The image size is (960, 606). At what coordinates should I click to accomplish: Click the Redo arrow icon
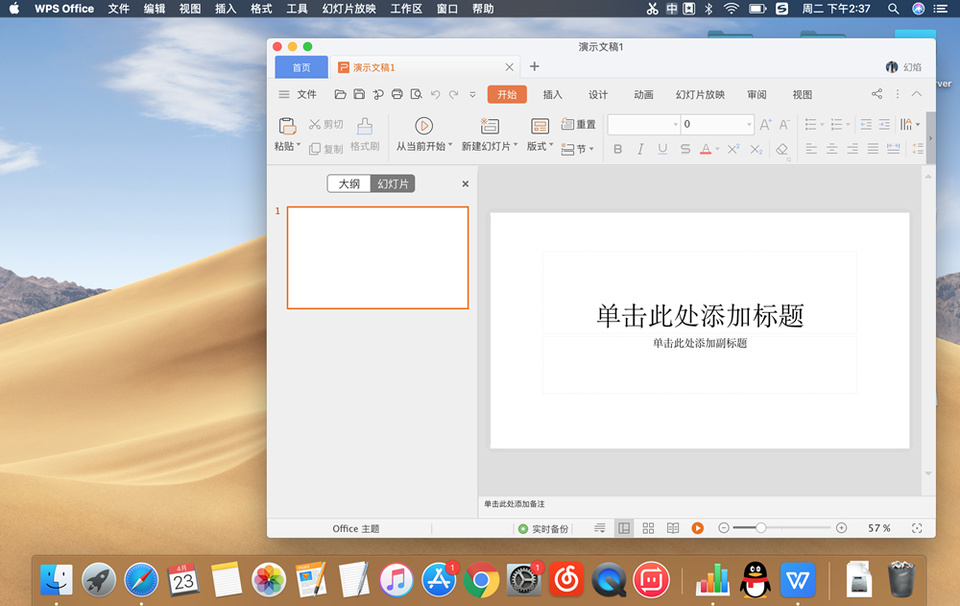point(454,94)
